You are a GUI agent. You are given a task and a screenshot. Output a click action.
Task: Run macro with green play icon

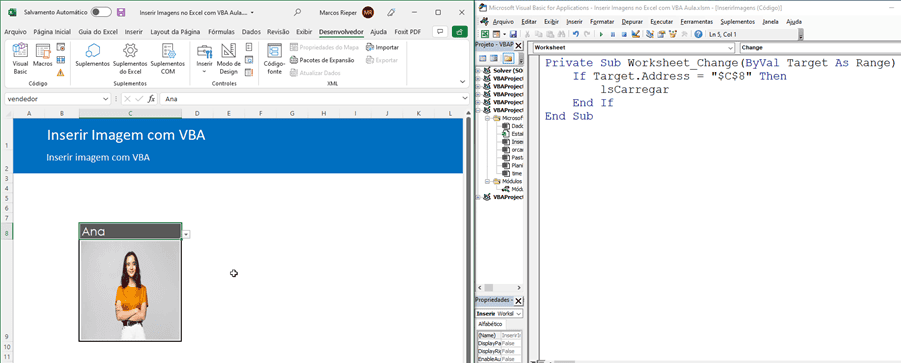coord(601,34)
